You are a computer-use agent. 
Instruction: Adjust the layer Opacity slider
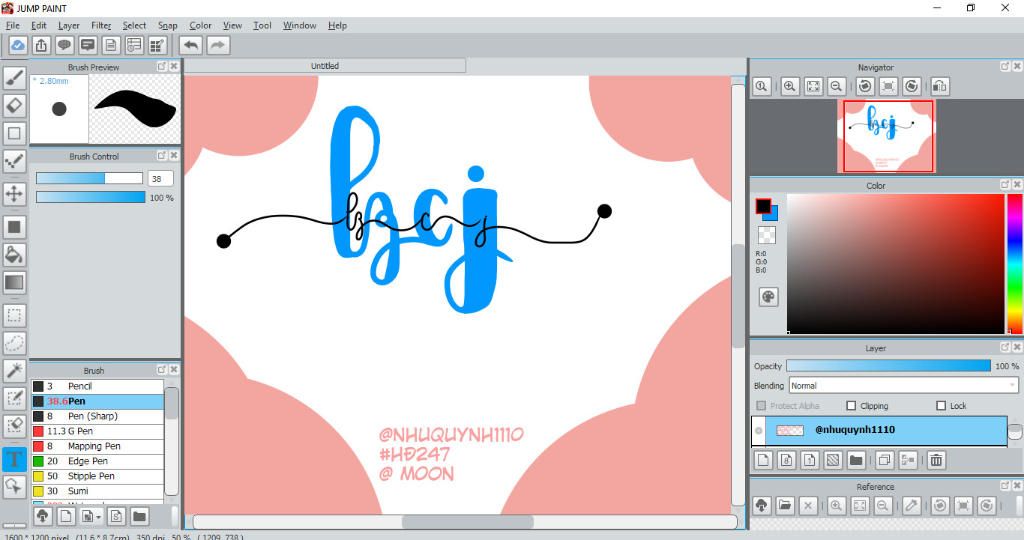888,366
